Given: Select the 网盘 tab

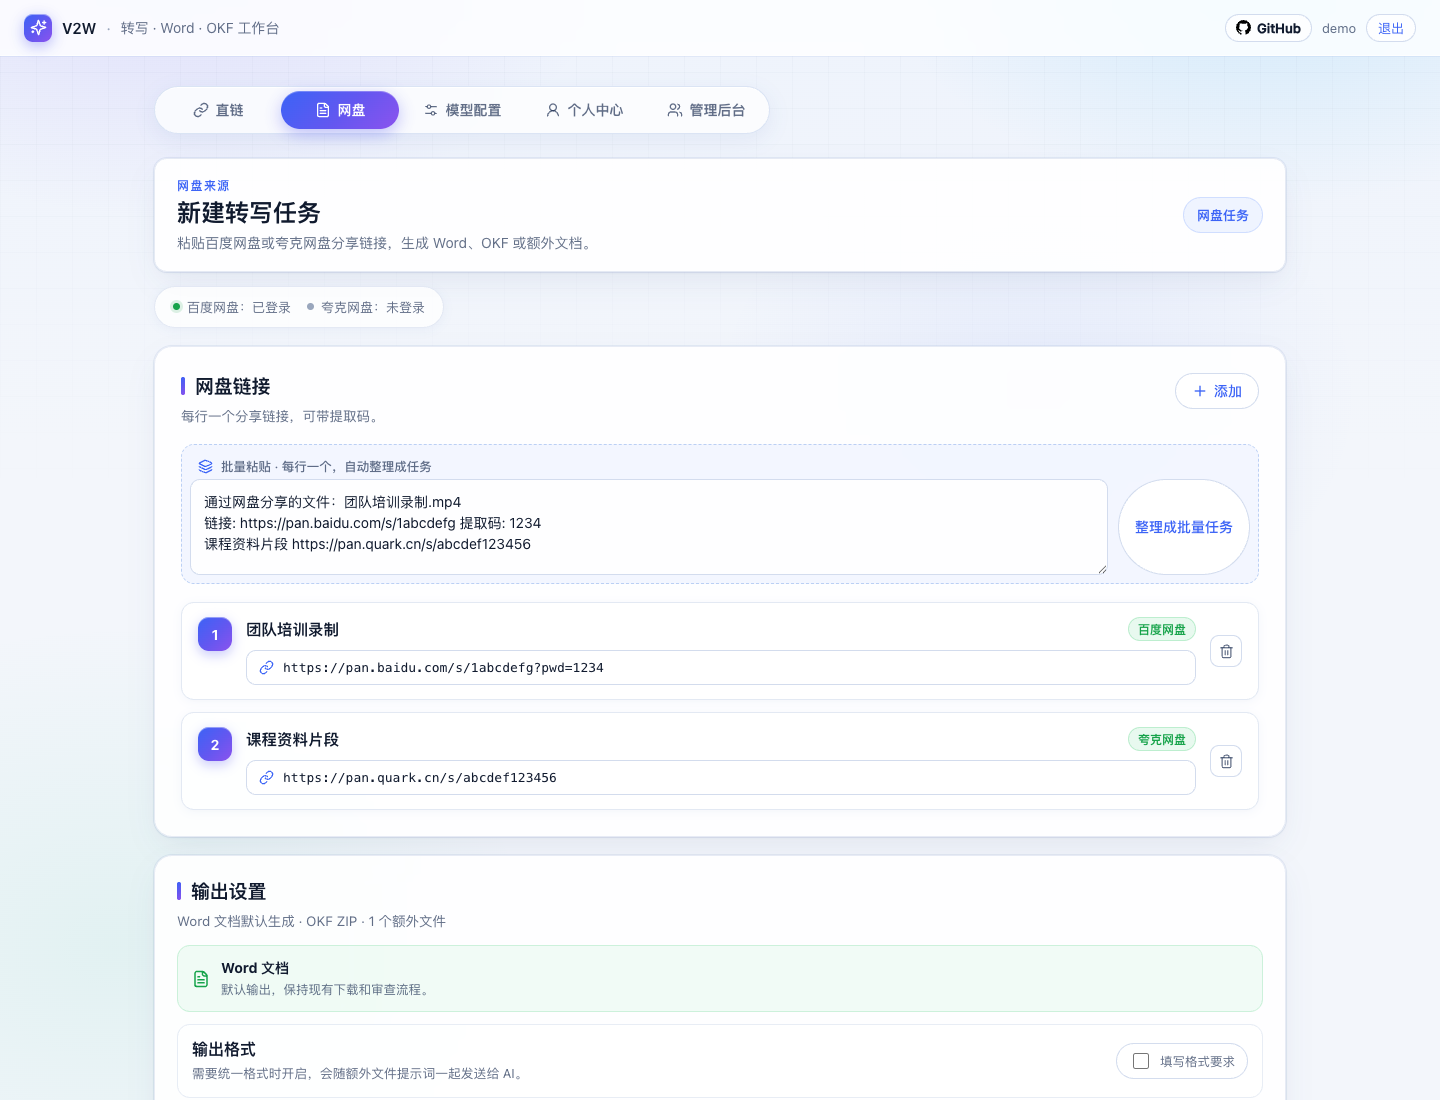Looking at the screenshot, I should 340,110.
